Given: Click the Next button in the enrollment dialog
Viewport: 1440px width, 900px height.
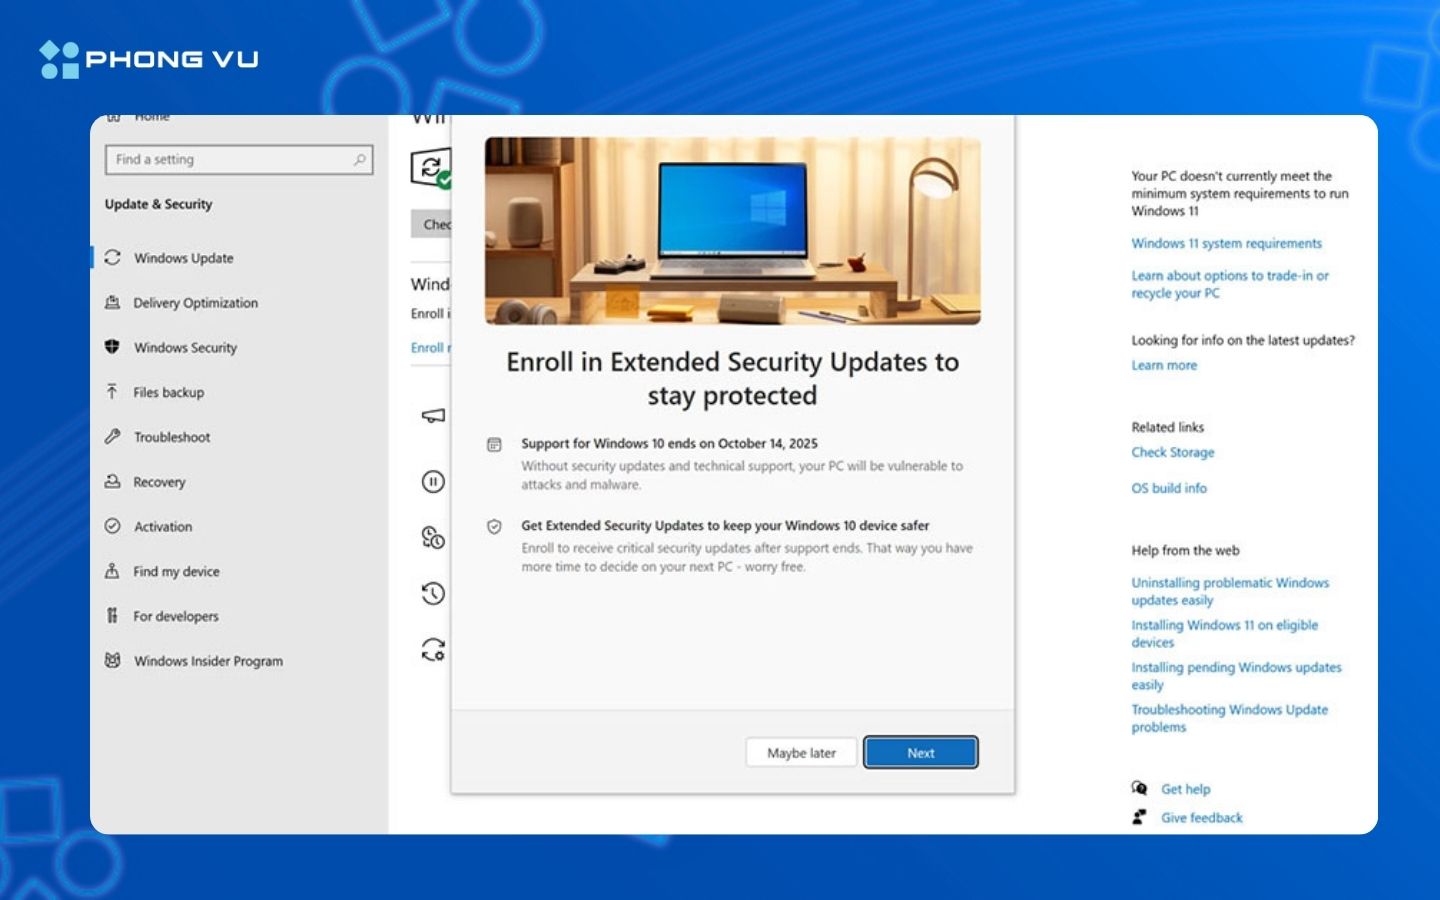Looking at the screenshot, I should [921, 753].
